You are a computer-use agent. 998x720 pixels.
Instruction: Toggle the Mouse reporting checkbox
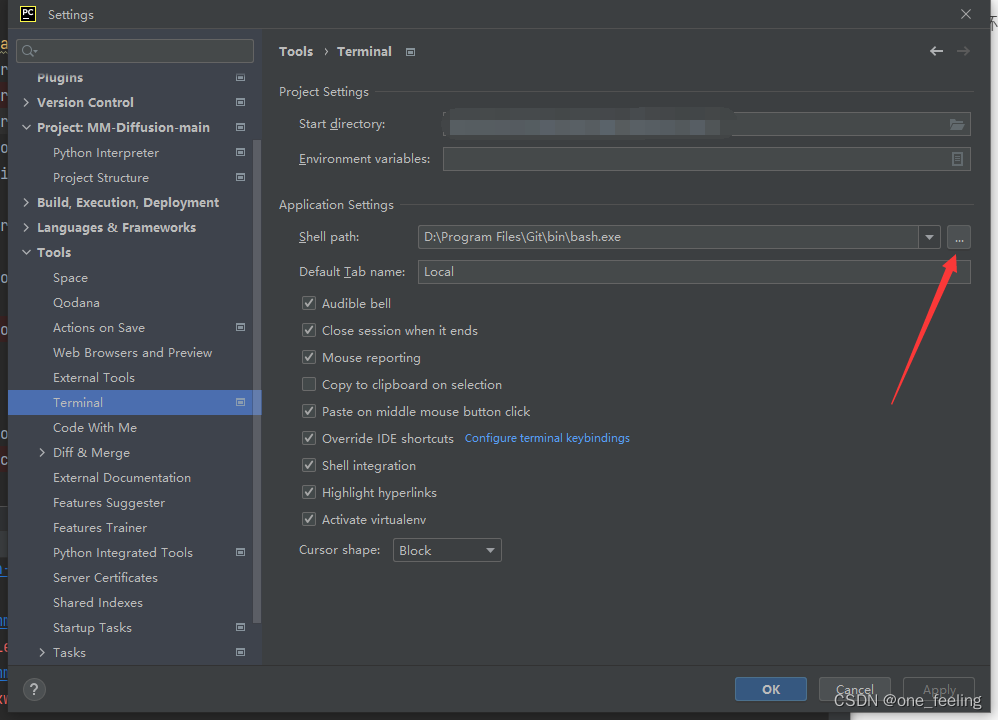(309, 357)
